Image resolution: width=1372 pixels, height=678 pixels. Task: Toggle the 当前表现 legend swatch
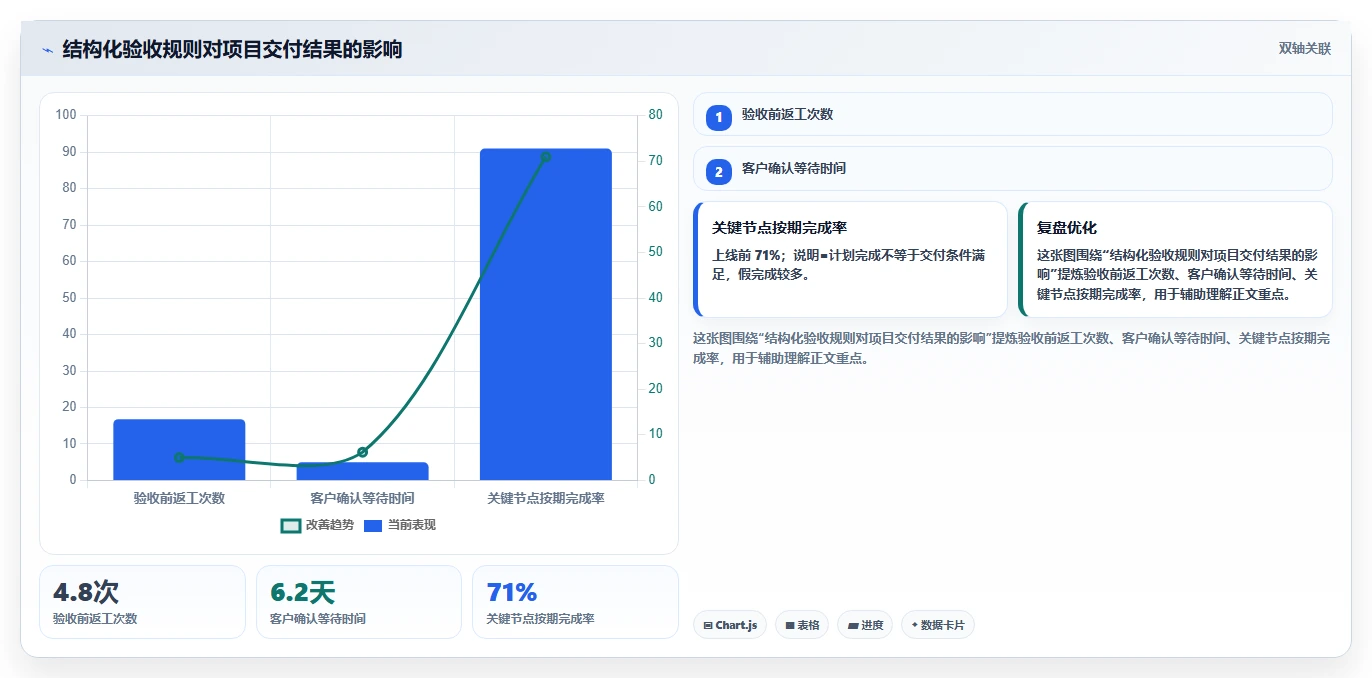pyautogui.click(x=373, y=525)
